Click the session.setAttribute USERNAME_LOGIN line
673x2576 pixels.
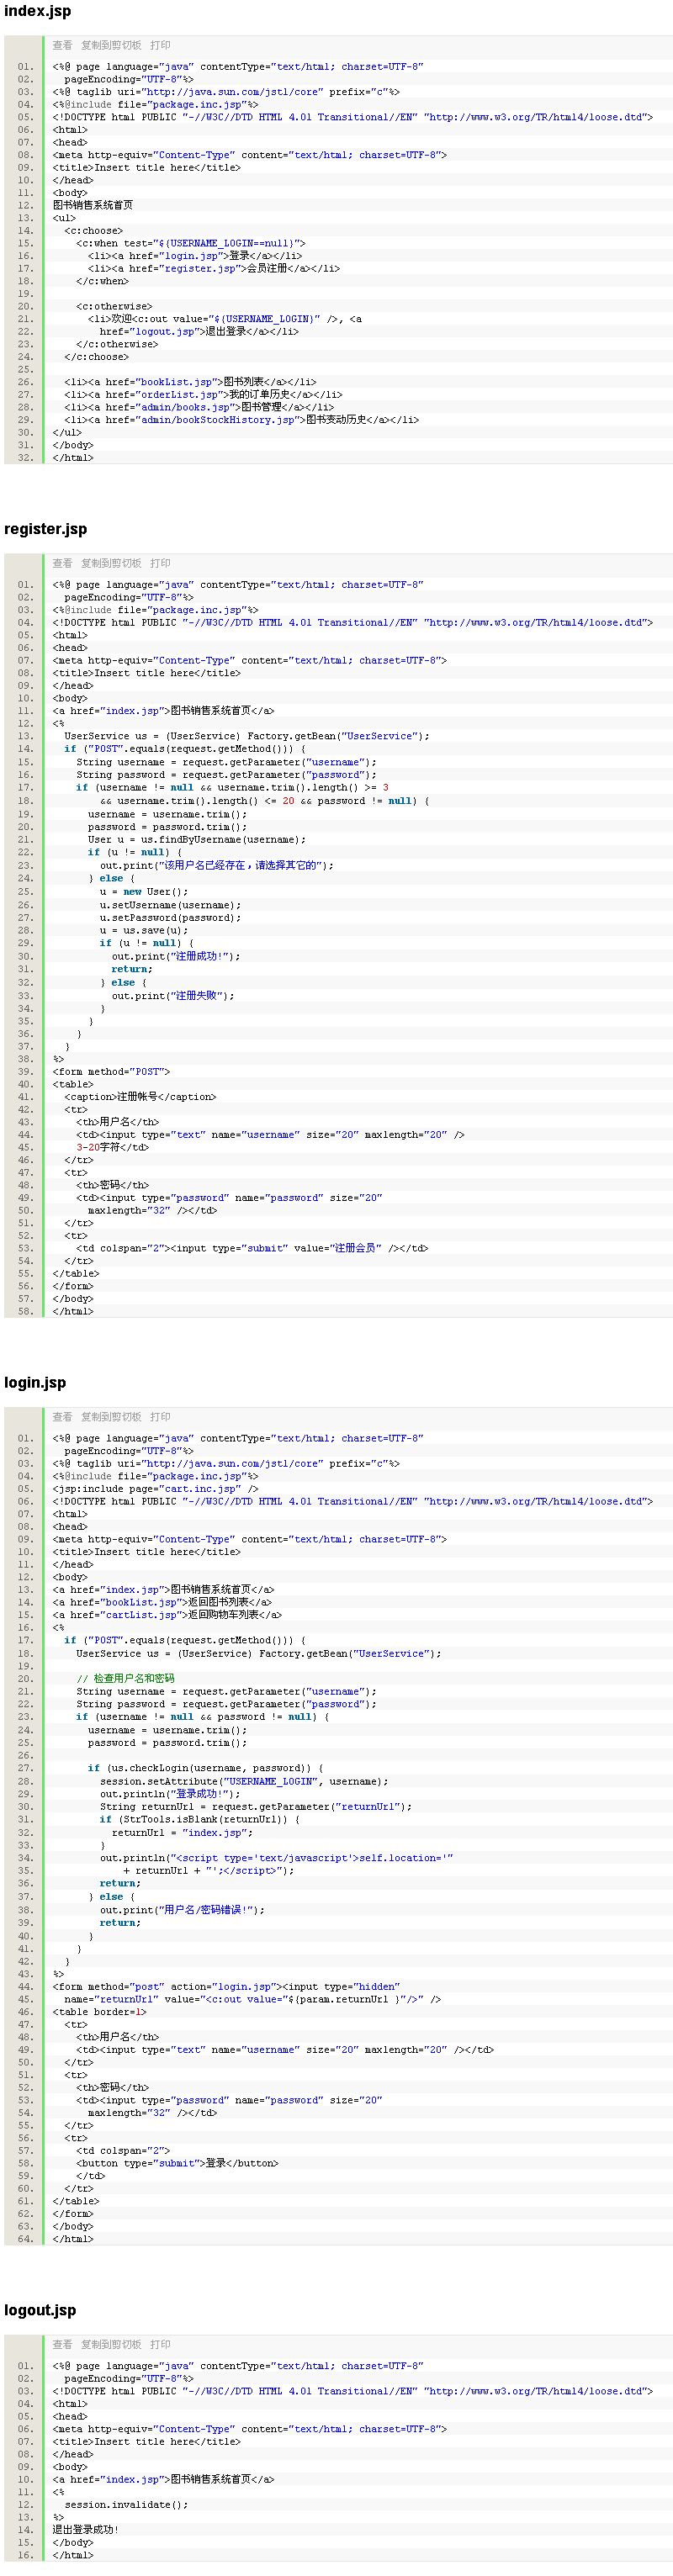(x=244, y=1782)
